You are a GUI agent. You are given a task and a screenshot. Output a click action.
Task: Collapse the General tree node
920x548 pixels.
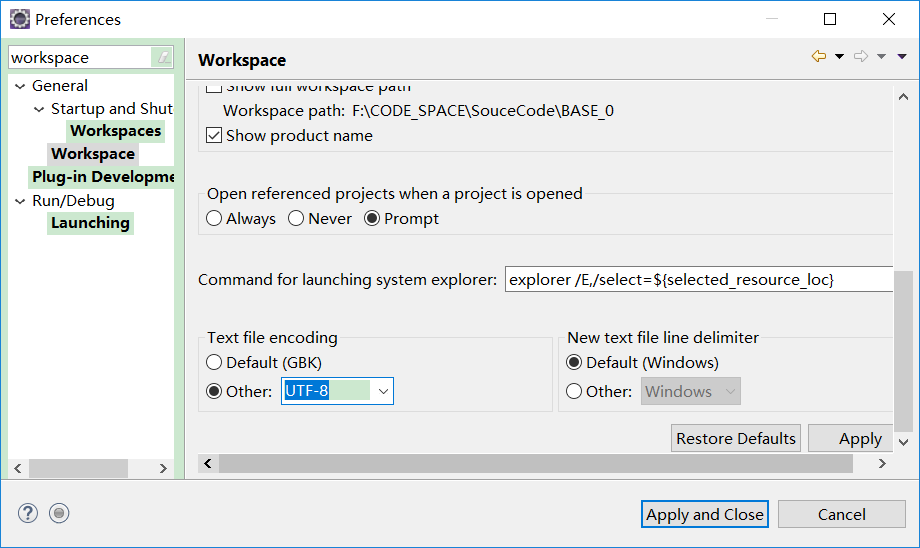pyautogui.click(x=20, y=86)
